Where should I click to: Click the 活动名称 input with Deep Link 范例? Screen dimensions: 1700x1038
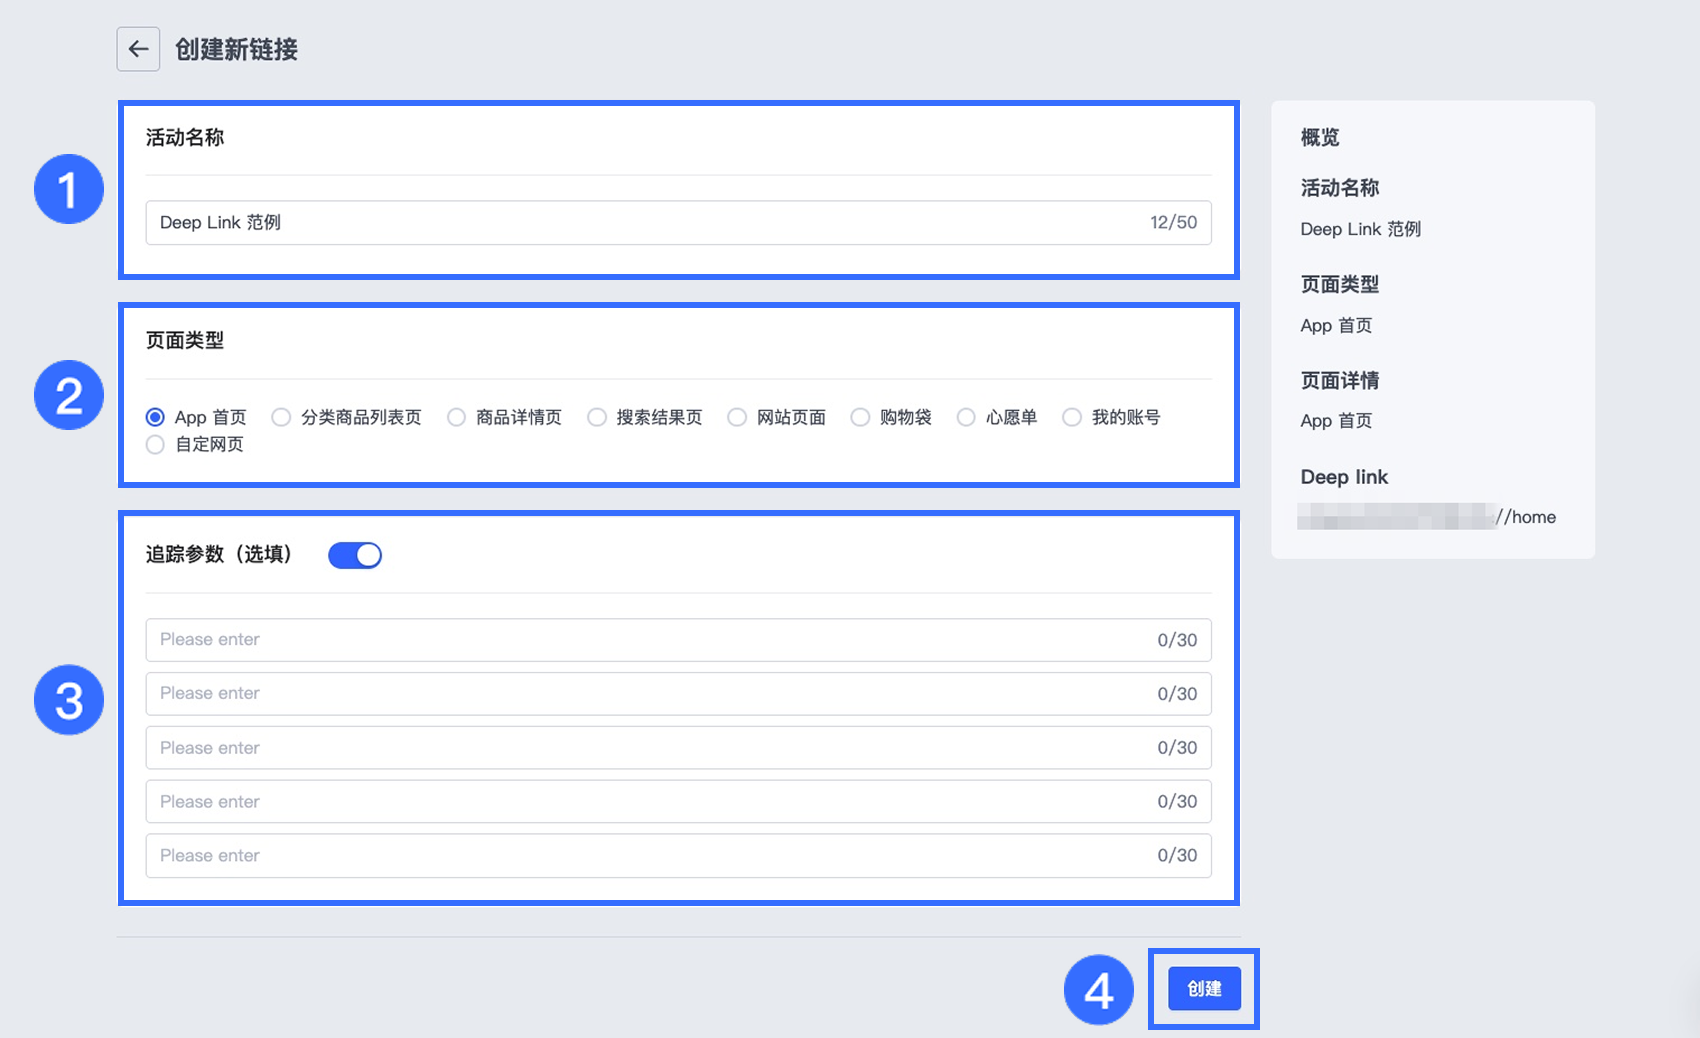click(x=678, y=222)
